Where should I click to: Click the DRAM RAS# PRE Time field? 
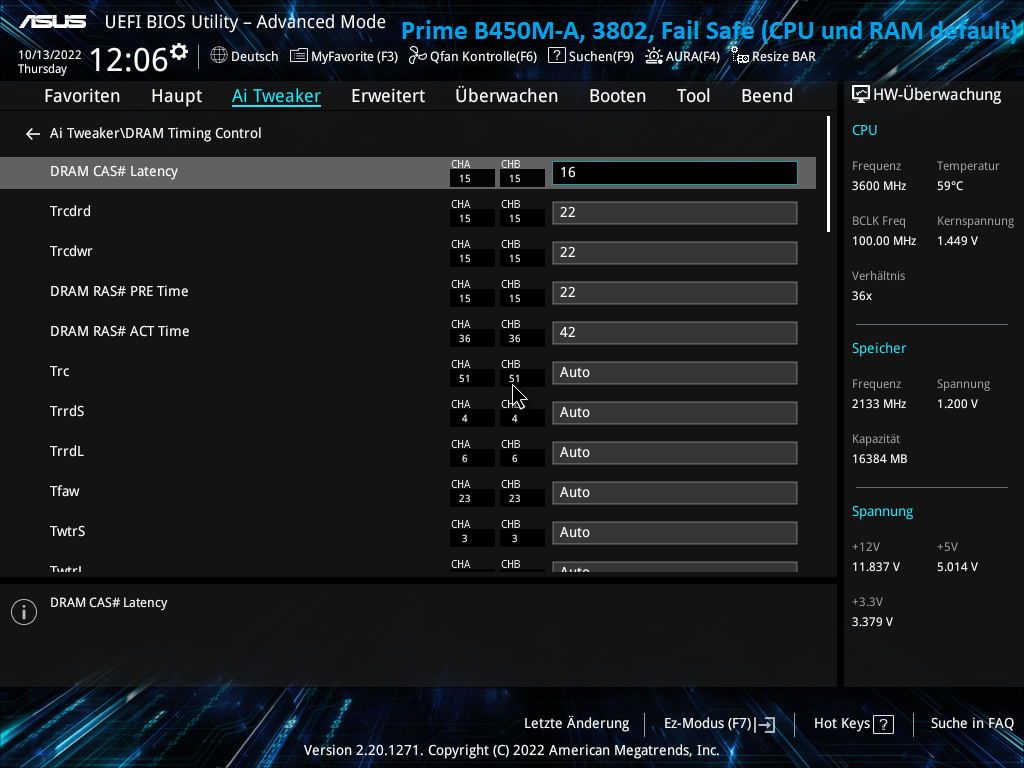point(675,293)
